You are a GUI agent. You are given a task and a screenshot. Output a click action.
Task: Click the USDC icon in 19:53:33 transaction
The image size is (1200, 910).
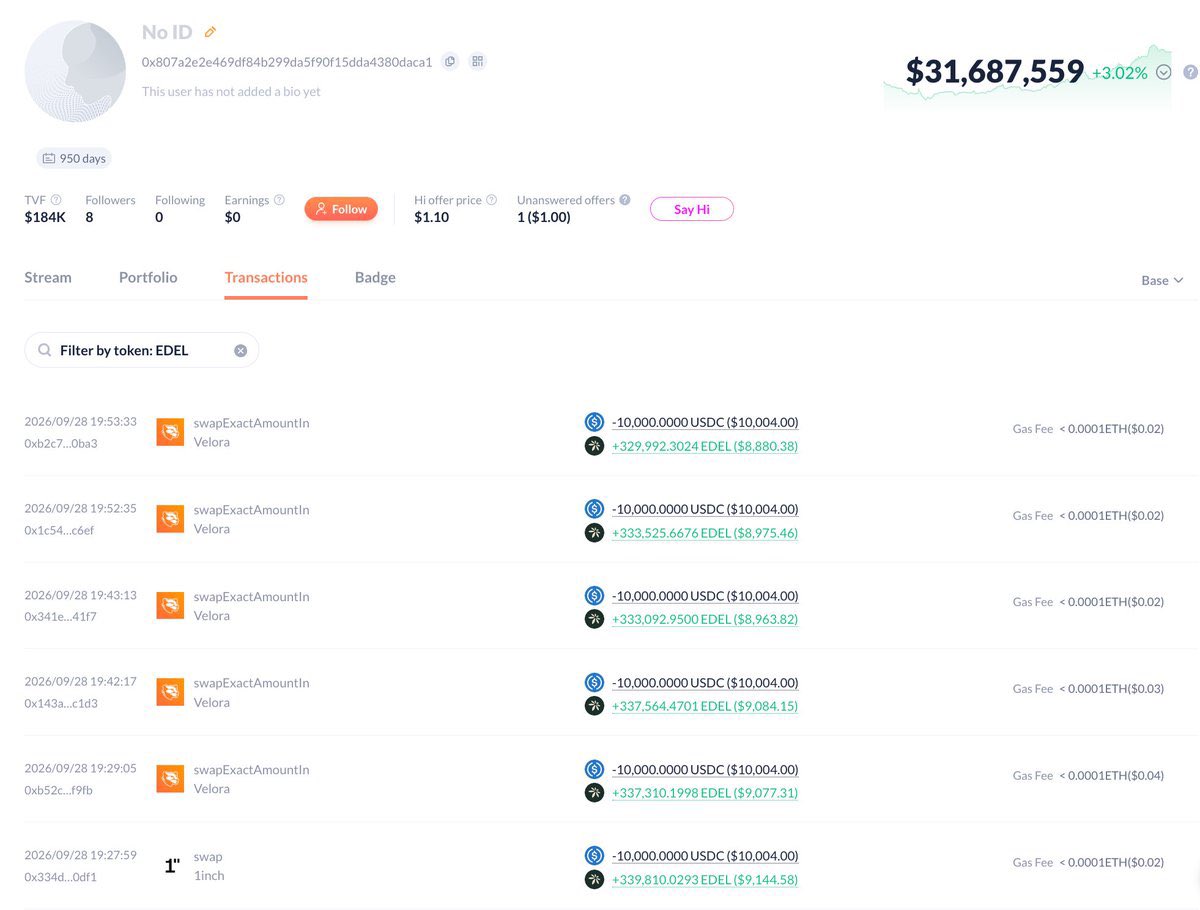point(594,422)
